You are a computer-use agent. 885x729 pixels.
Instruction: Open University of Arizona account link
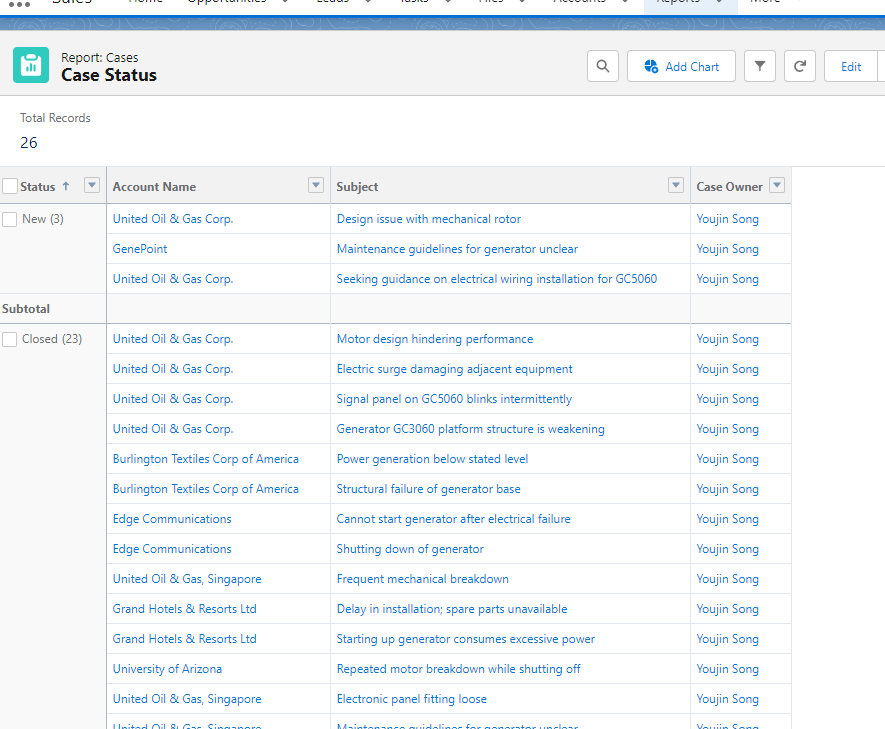tap(167, 669)
